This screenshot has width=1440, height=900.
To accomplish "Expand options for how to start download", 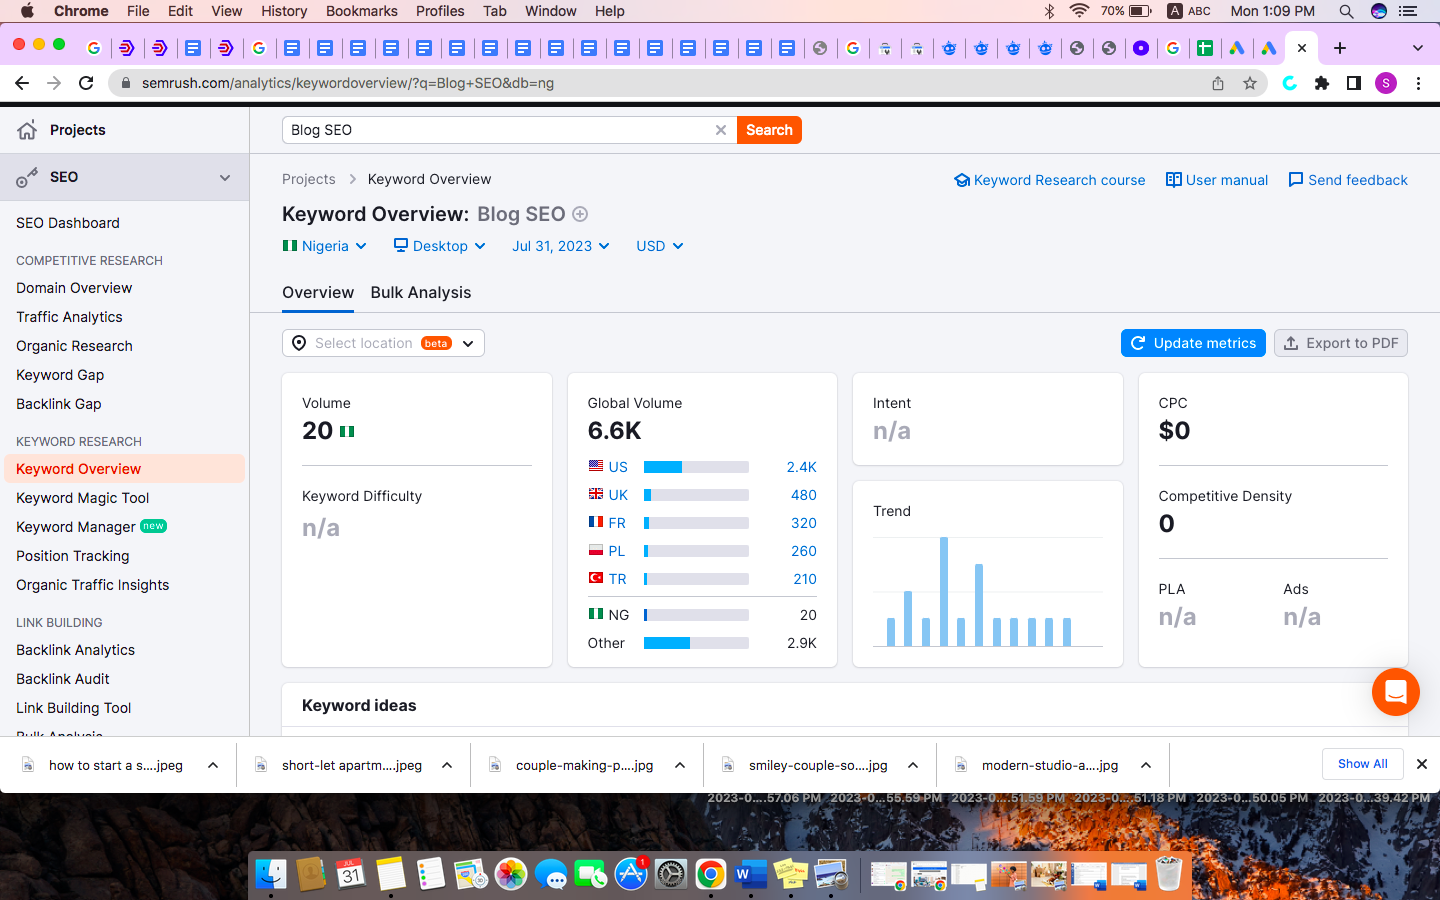I will coord(213,765).
